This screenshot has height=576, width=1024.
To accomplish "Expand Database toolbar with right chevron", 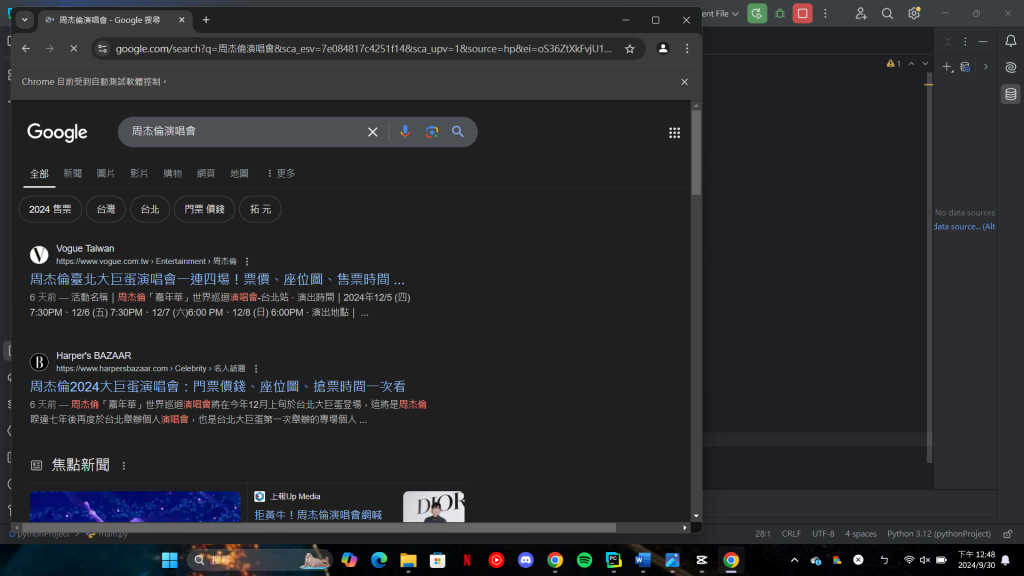I will (x=985, y=67).
